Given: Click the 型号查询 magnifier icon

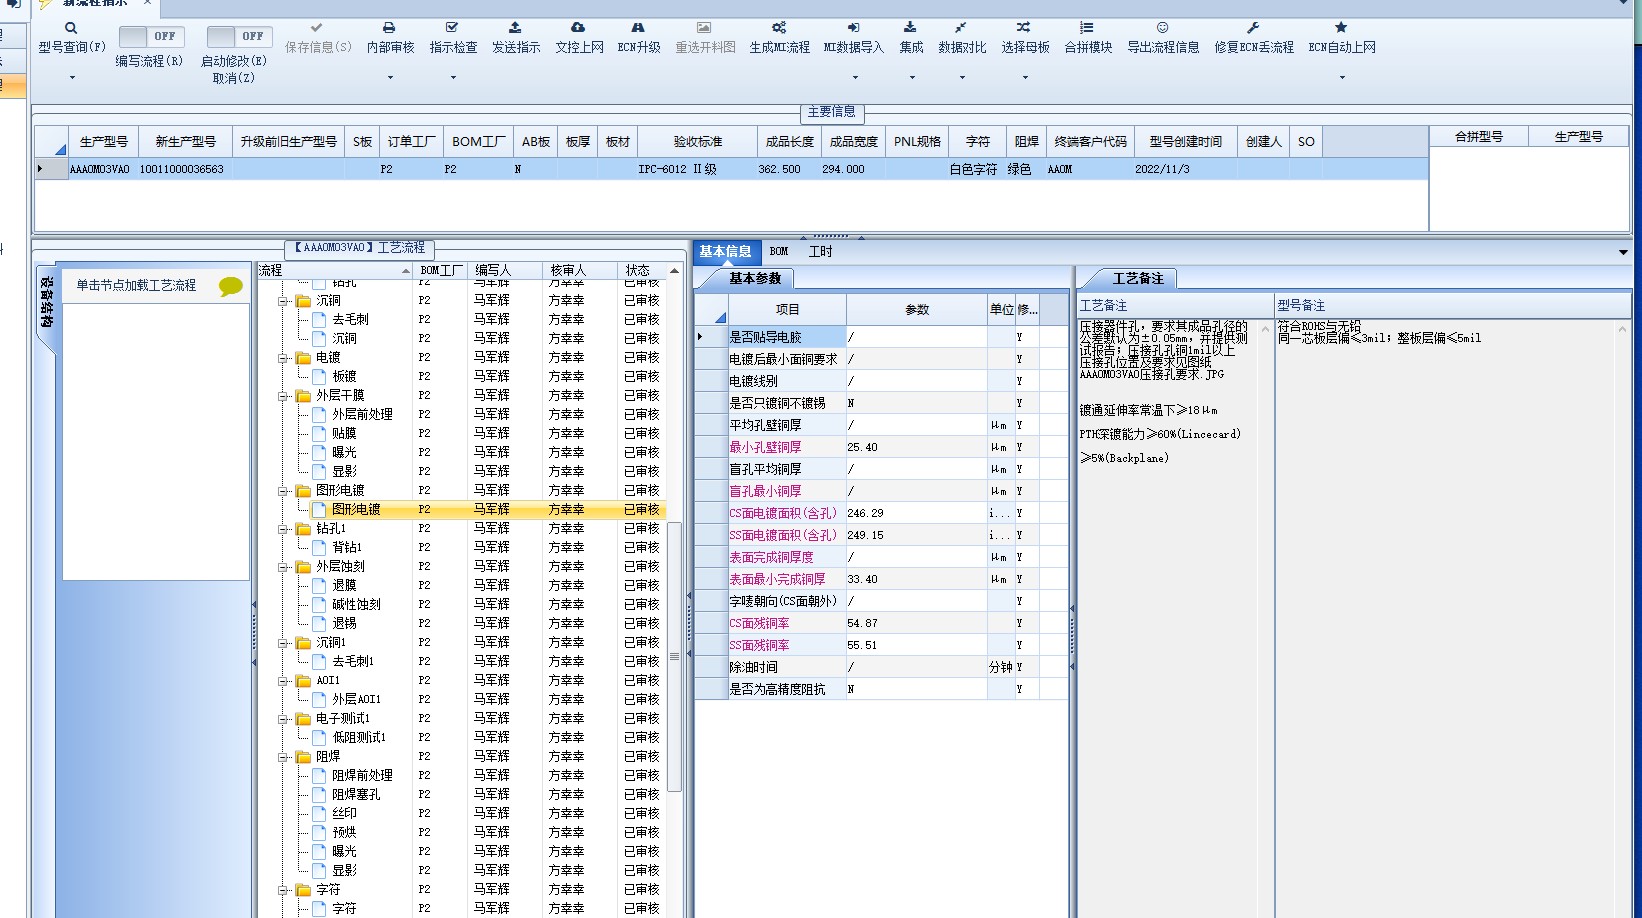Looking at the screenshot, I should [71, 28].
